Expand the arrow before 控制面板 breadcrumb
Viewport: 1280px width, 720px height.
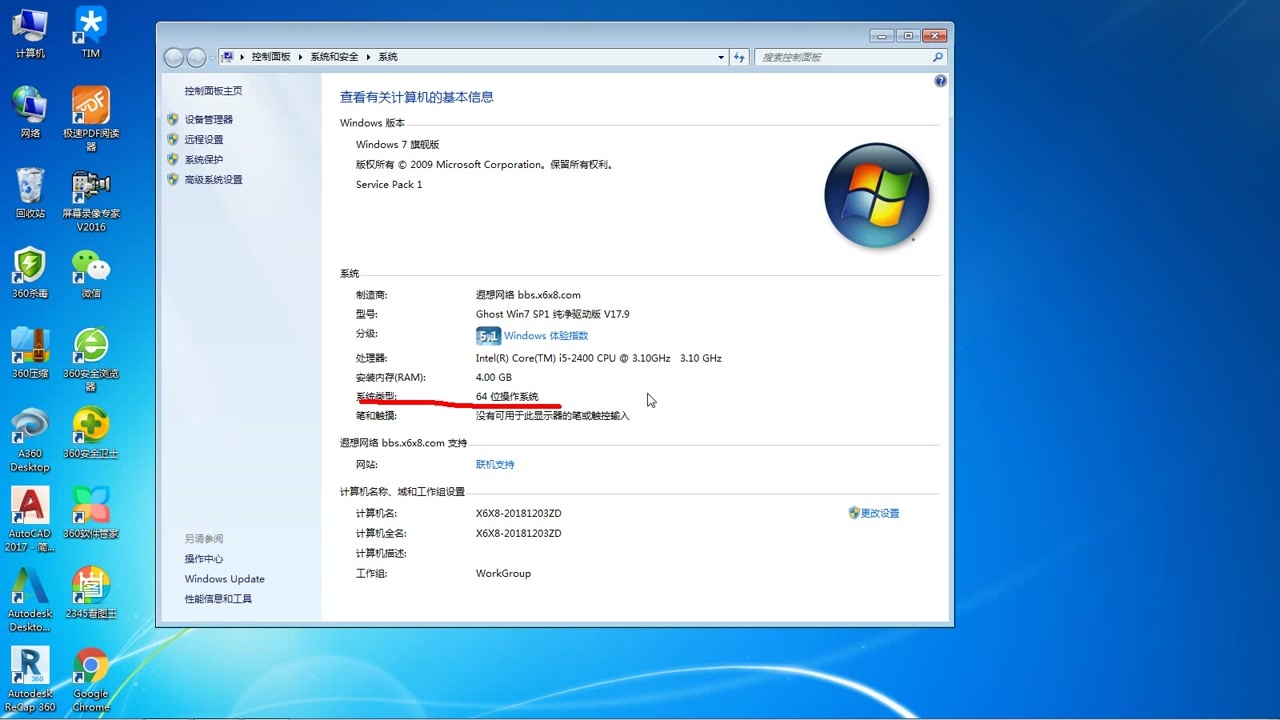(243, 57)
